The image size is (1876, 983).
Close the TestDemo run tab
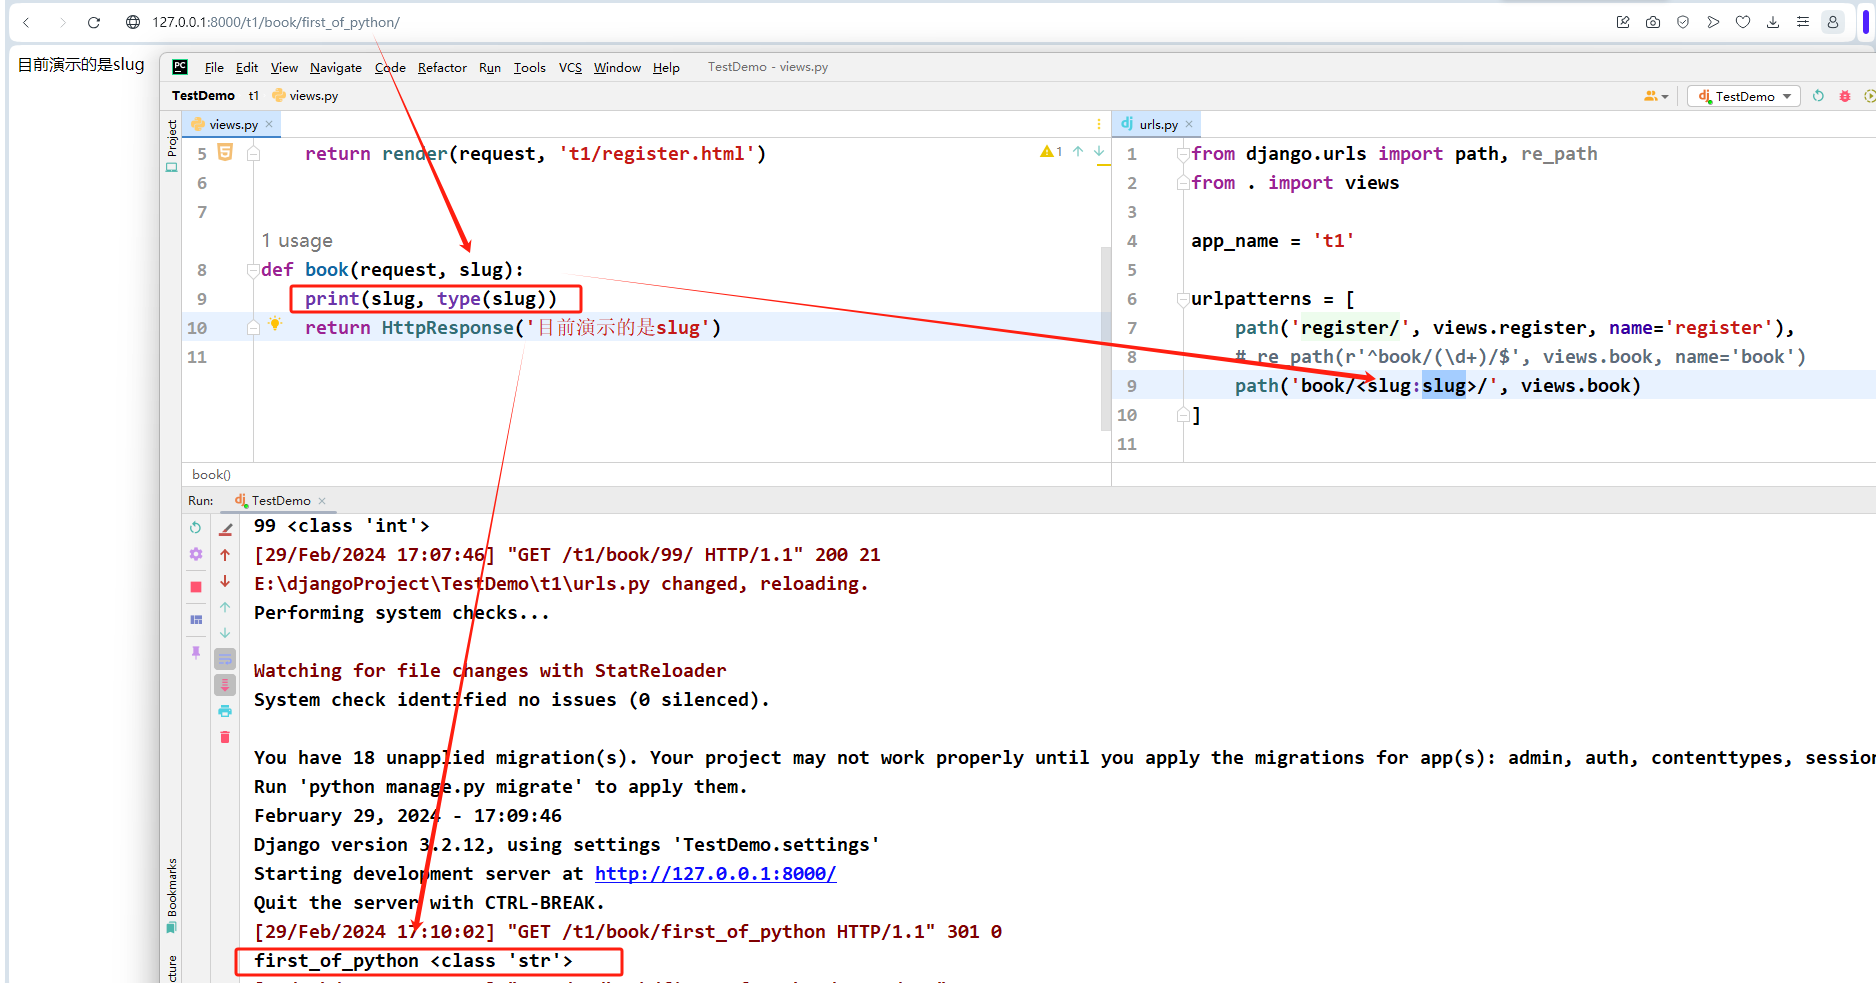pyautogui.click(x=322, y=501)
